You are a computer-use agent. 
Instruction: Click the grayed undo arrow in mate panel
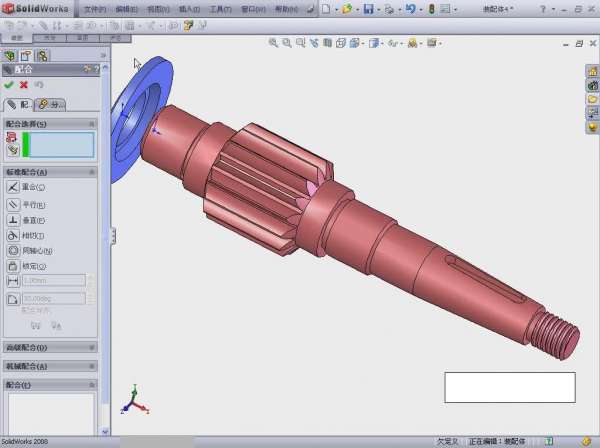(x=39, y=84)
